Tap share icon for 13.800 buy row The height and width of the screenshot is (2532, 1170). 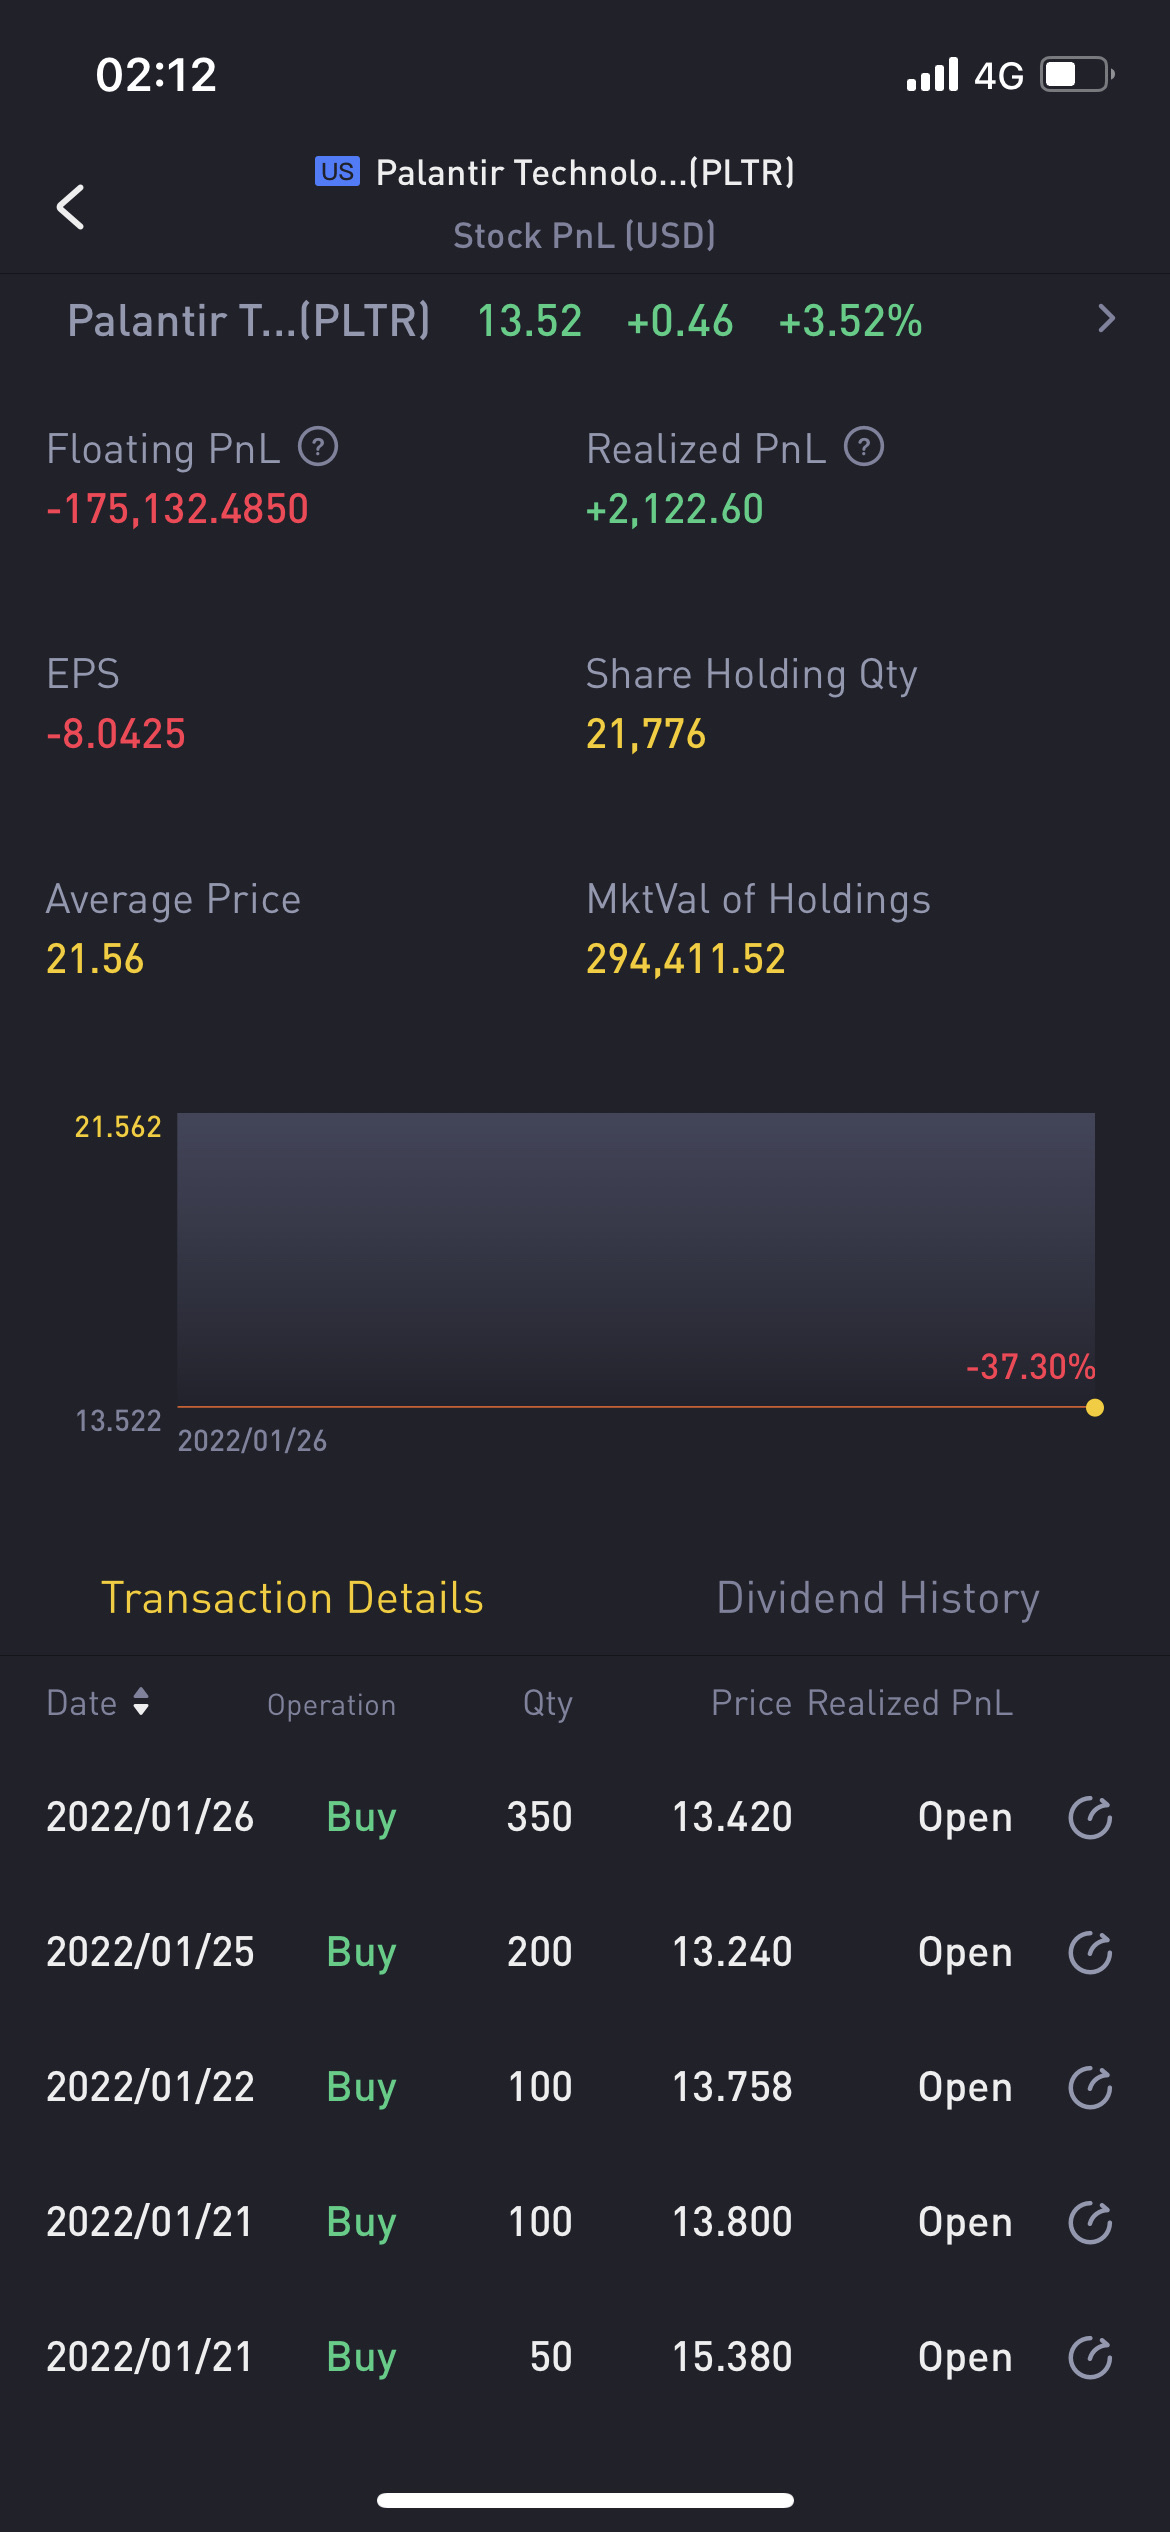1090,2222
